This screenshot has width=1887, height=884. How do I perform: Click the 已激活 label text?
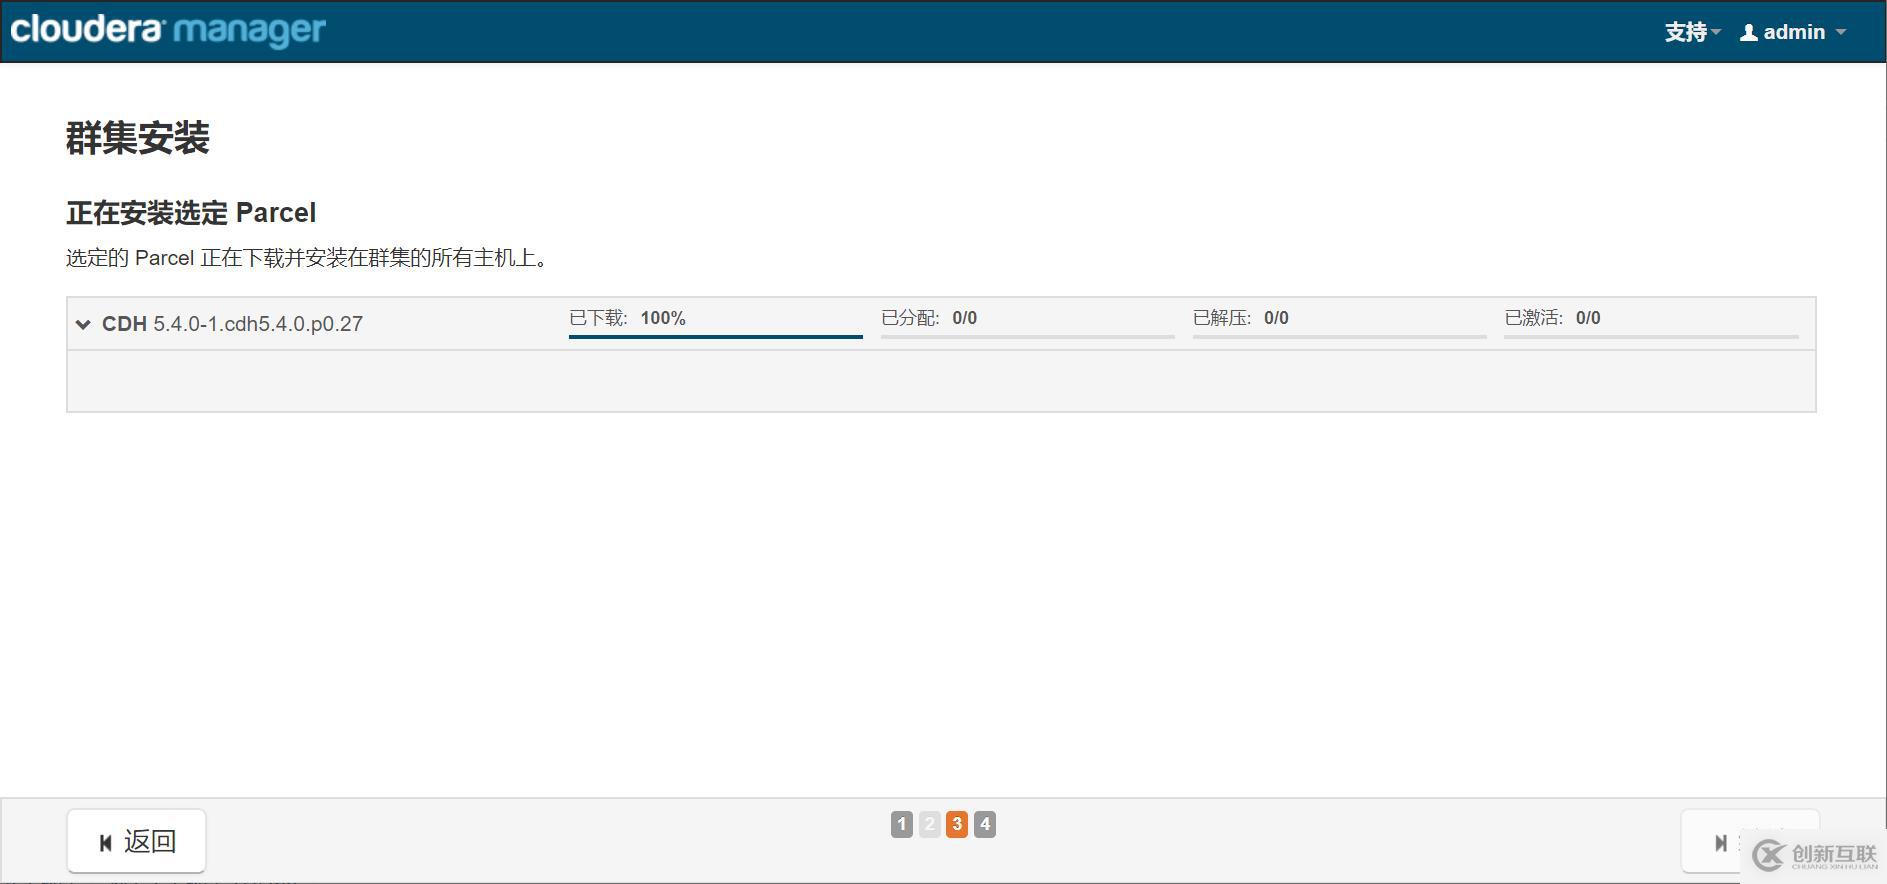point(1534,318)
